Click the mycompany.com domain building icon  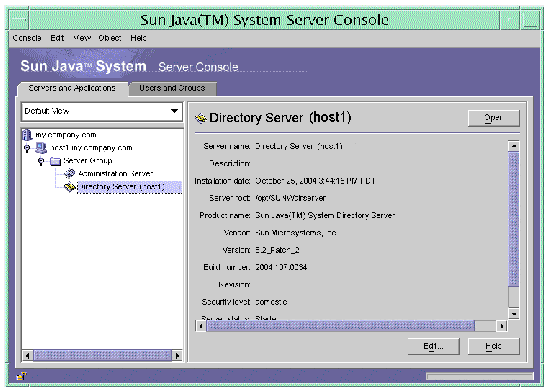click(27, 134)
